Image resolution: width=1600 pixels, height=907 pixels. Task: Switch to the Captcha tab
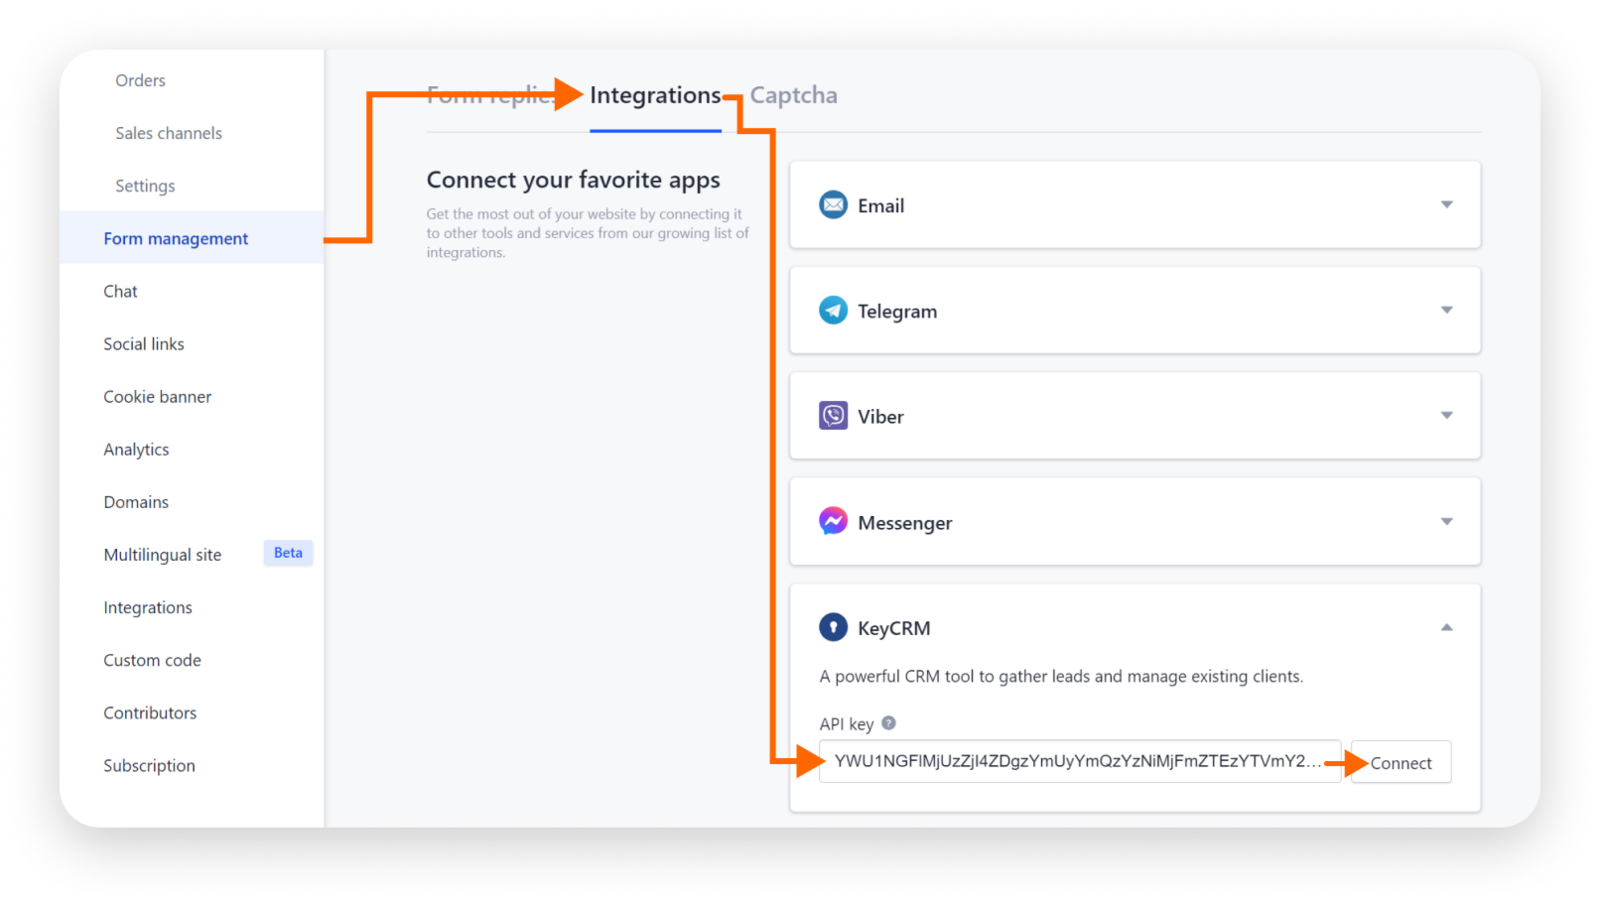point(794,95)
